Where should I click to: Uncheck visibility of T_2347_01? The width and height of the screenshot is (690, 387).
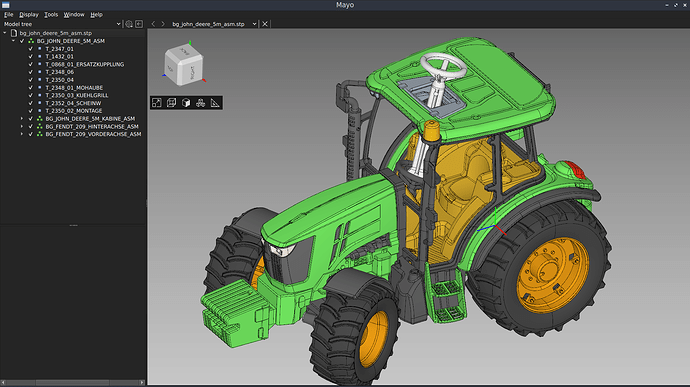pos(31,49)
